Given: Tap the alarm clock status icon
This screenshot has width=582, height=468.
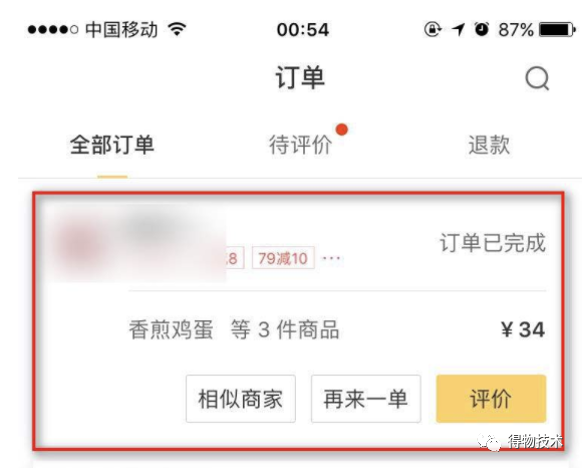Looking at the screenshot, I should tap(482, 29).
